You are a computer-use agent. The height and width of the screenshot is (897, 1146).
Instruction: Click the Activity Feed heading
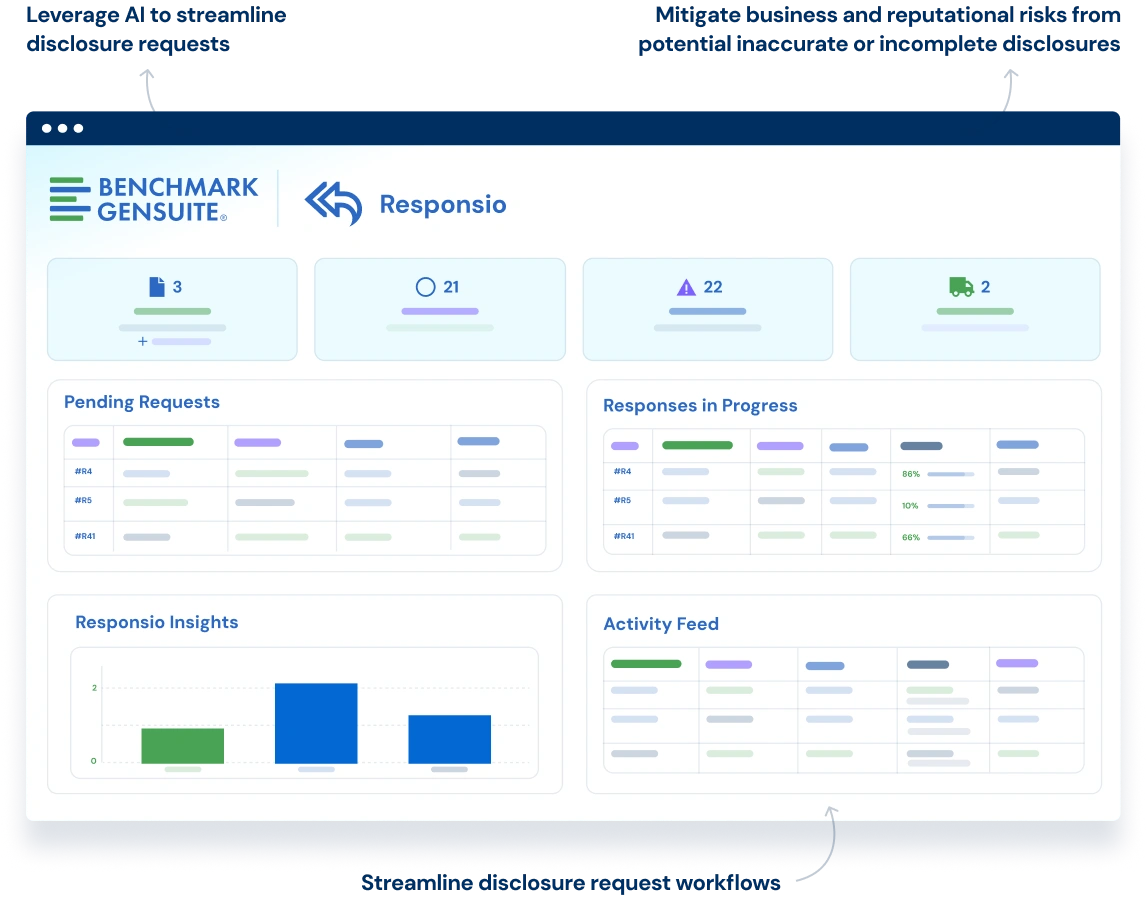[x=661, y=624]
